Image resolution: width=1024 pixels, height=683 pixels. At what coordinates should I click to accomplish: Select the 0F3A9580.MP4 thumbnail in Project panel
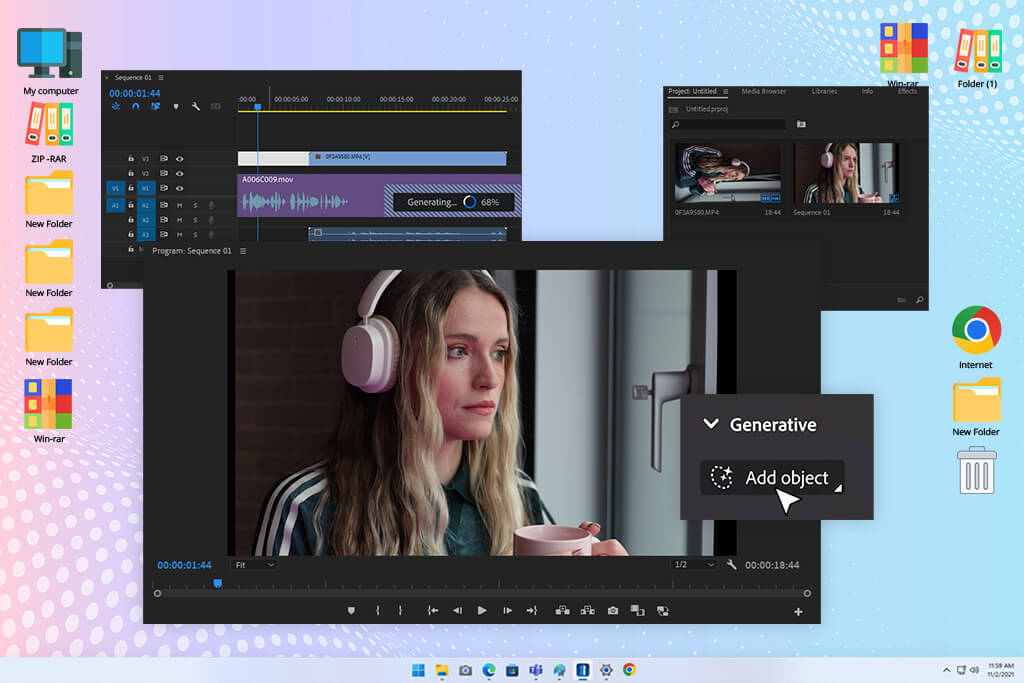point(728,173)
